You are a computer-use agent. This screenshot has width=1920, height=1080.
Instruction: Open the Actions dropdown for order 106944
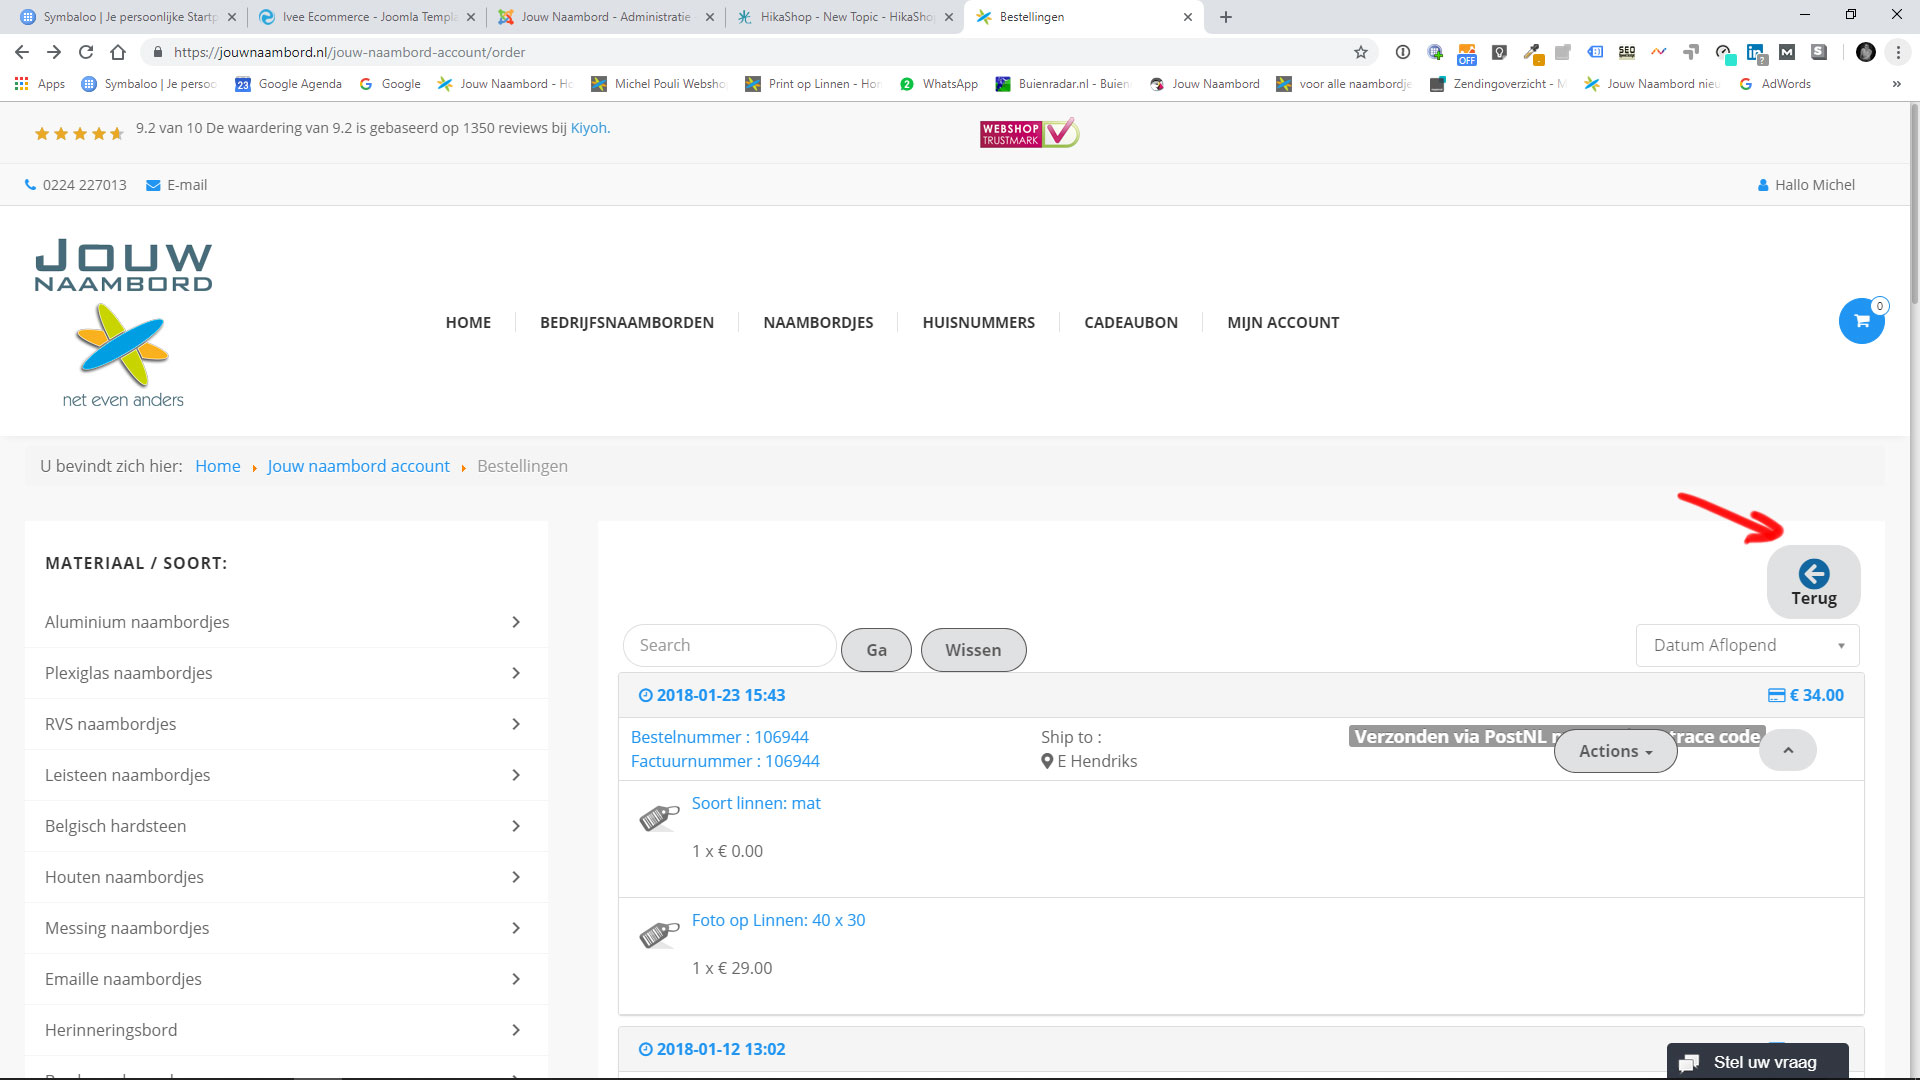[x=1615, y=751]
